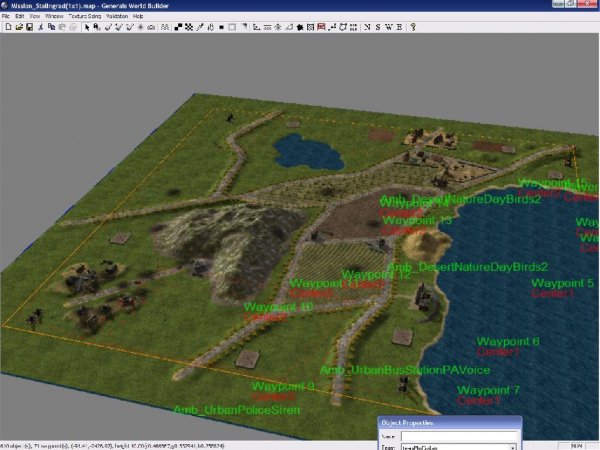Viewport: 600px width, 450px height.
Task: Rotate camera to East with E button
Action: (398, 27)
